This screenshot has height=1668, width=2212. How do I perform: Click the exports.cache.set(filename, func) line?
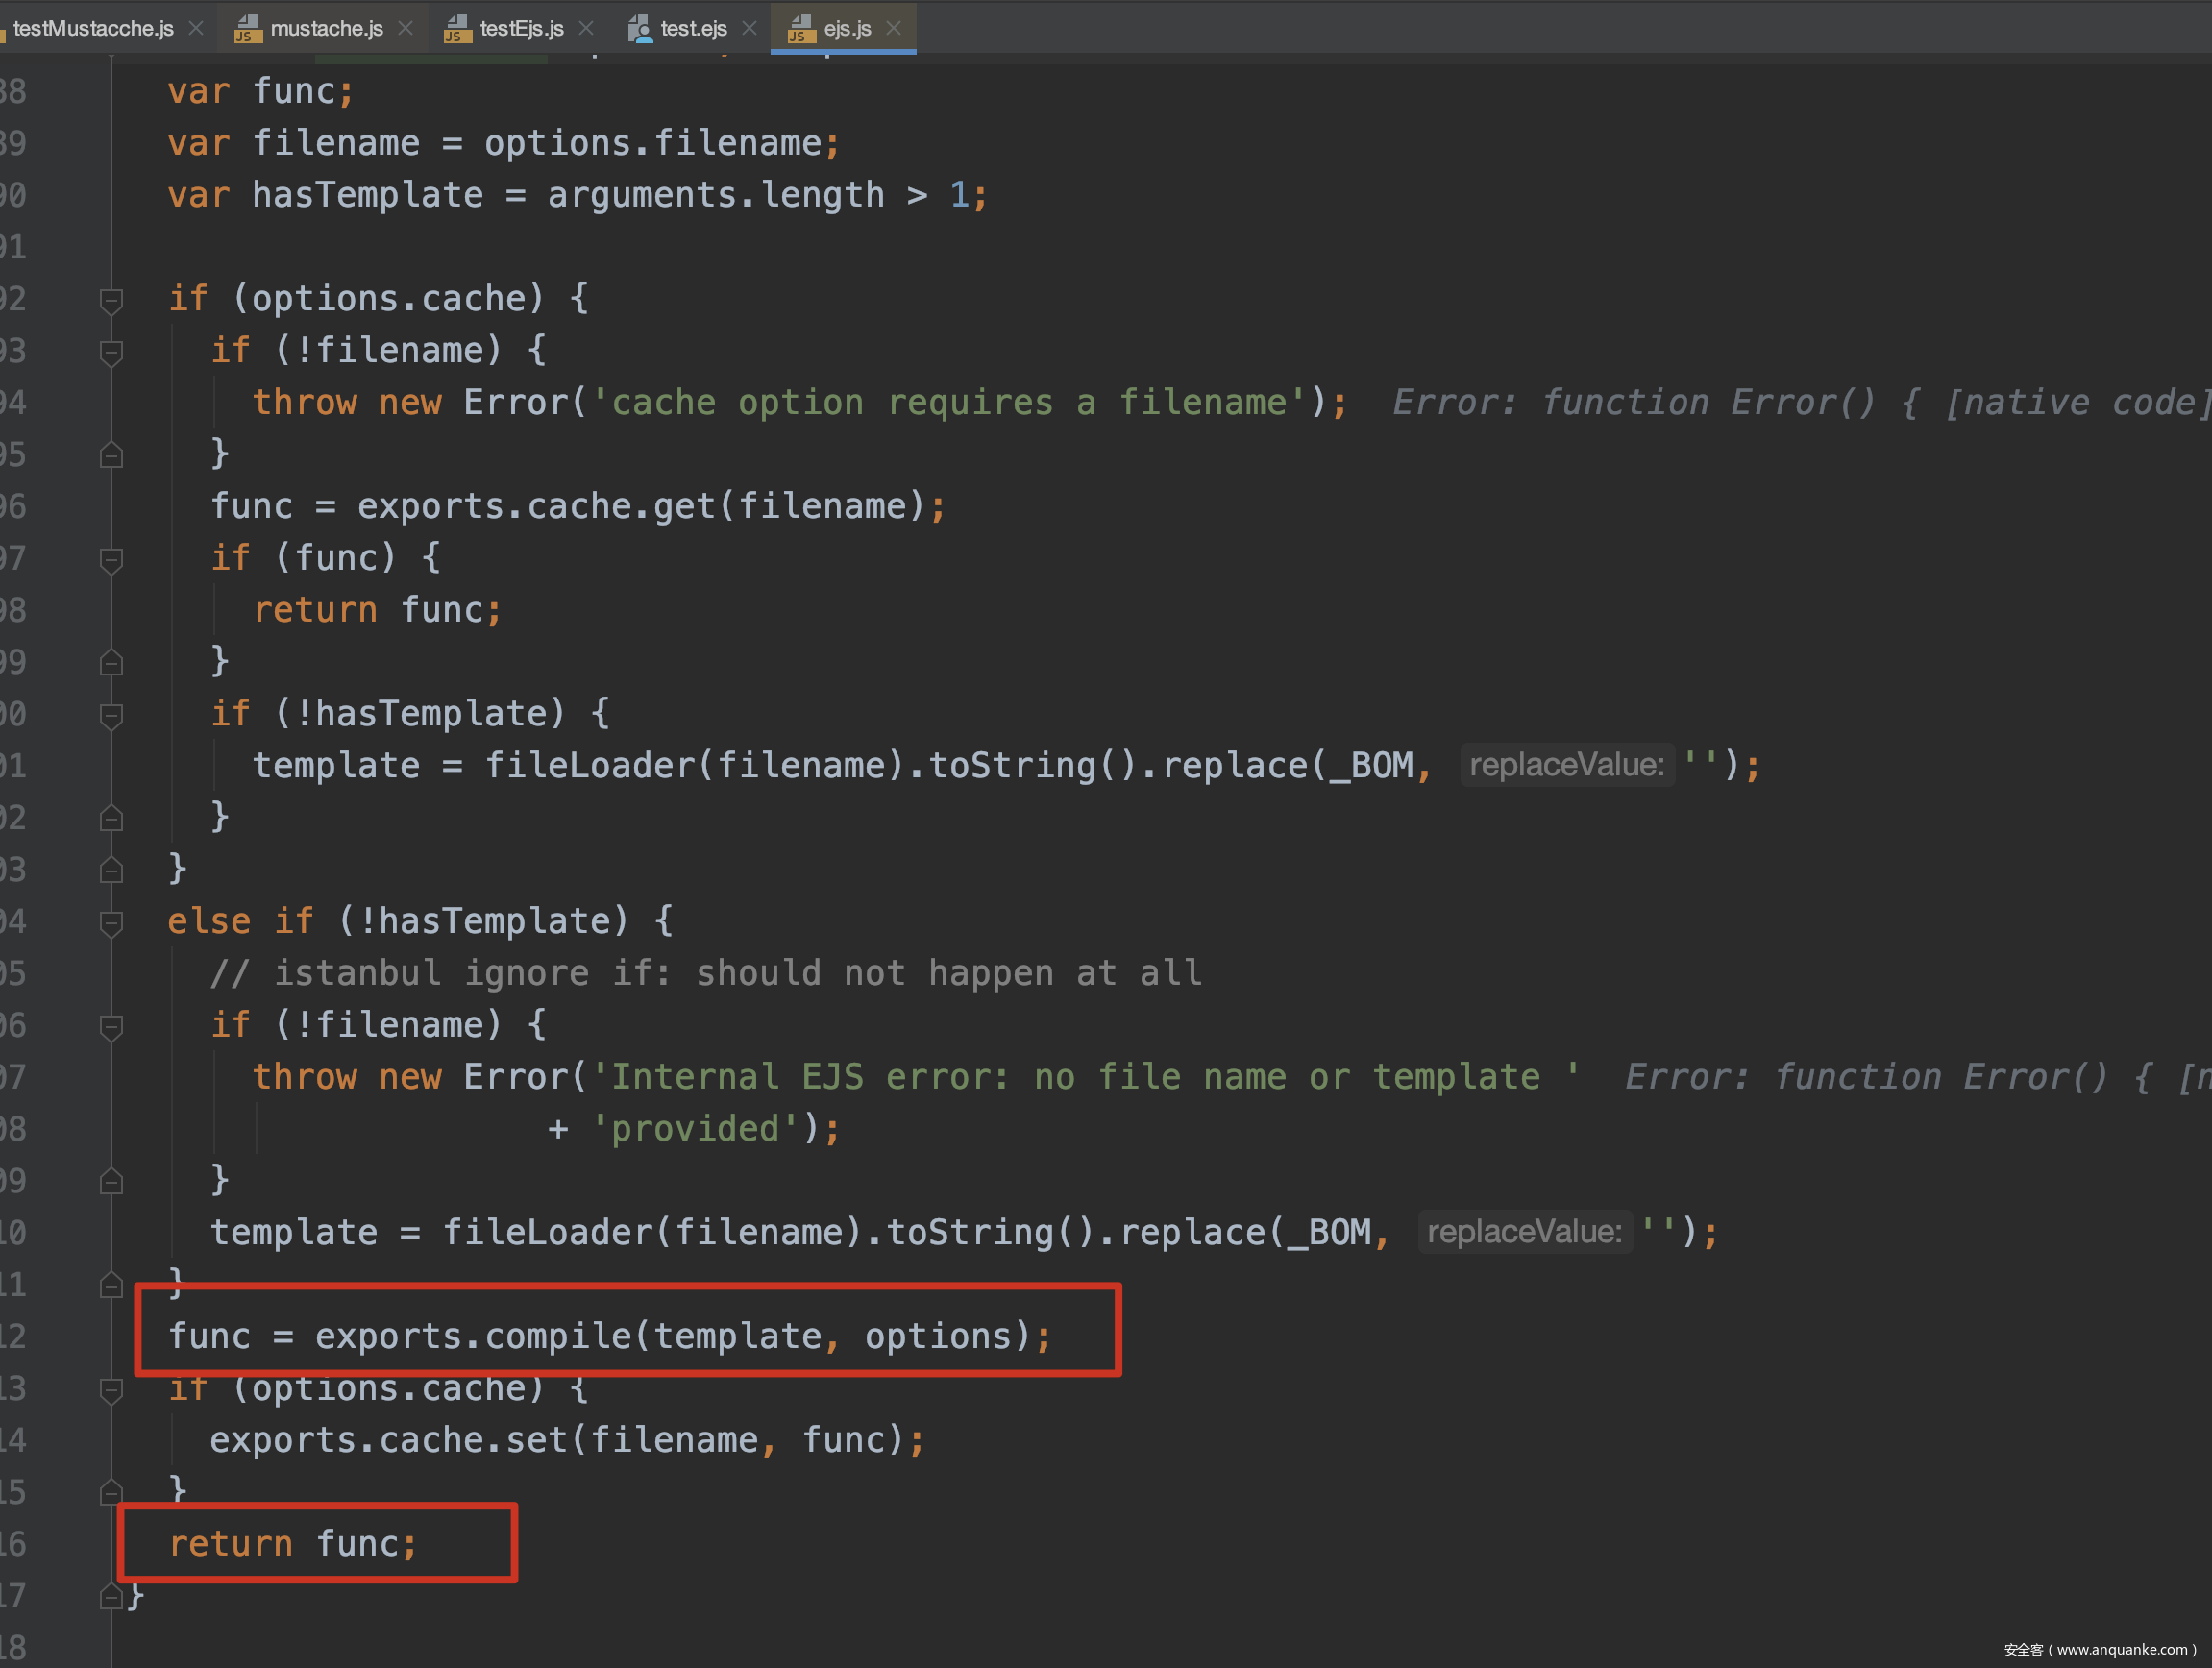tap(566, 1441)
